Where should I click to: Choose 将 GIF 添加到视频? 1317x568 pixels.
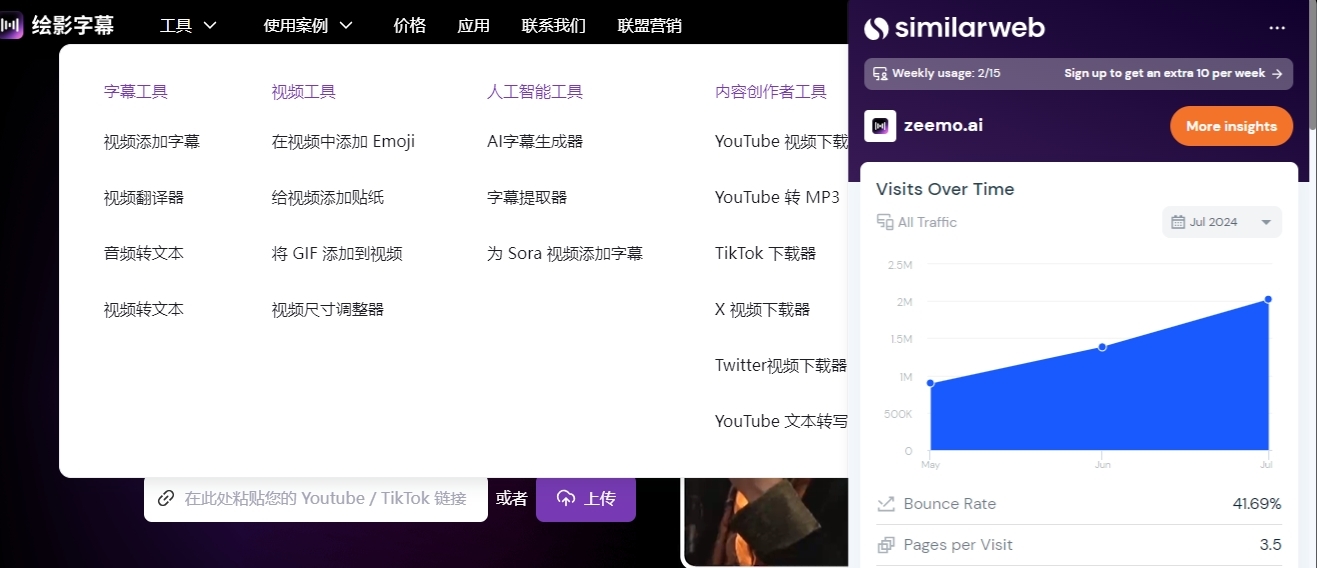pos(337,254)
